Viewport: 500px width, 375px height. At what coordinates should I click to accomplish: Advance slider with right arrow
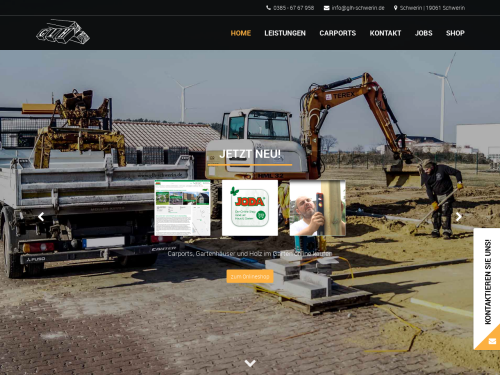tap(459, 217)
